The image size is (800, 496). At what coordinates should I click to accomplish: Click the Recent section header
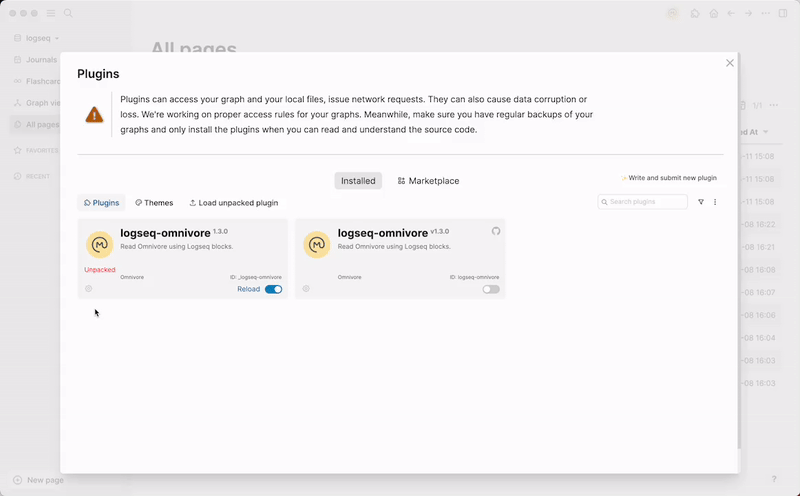32,177
